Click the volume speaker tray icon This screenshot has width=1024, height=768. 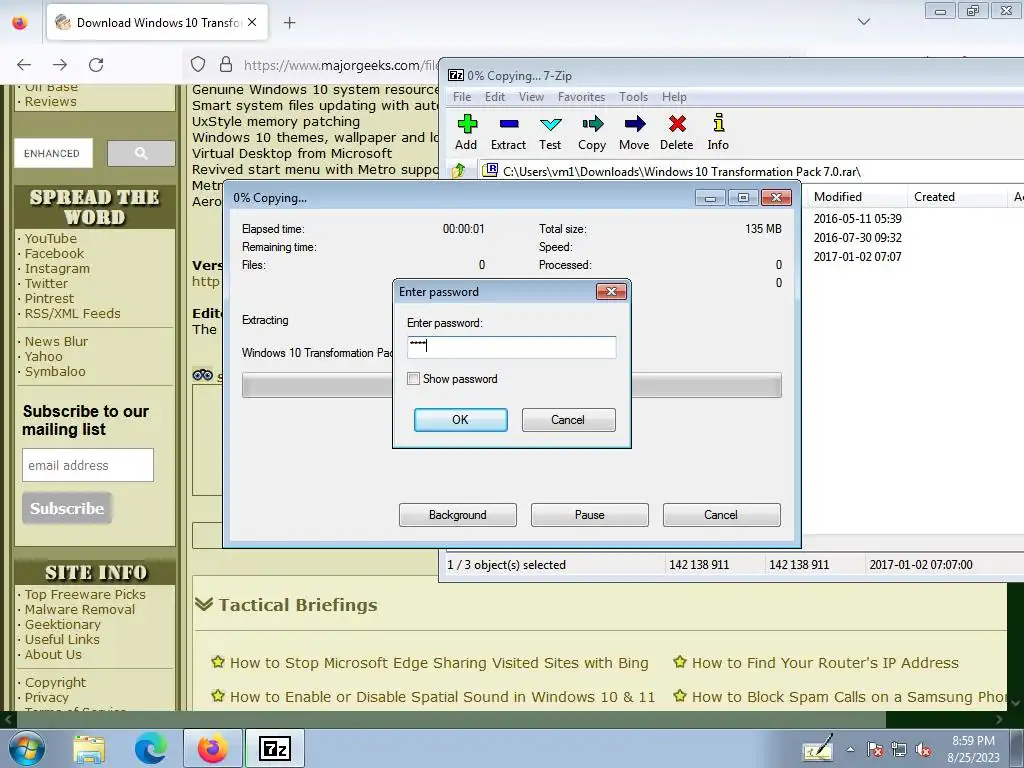point(923,750)
